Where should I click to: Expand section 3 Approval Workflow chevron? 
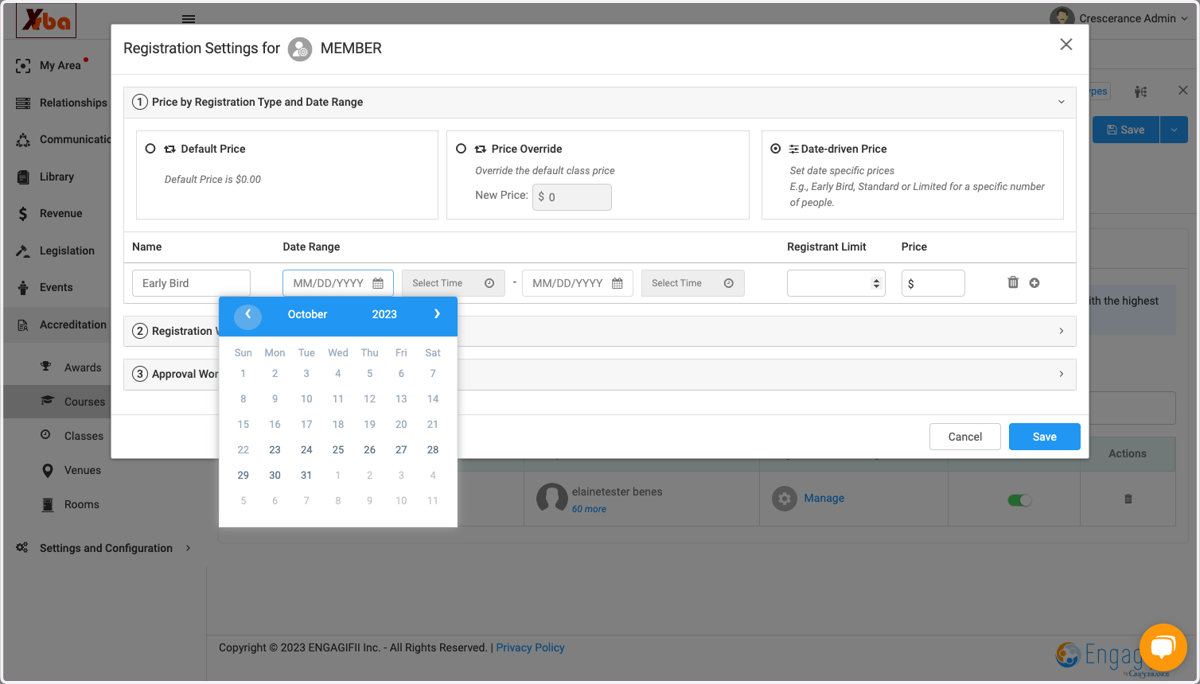1061,374
